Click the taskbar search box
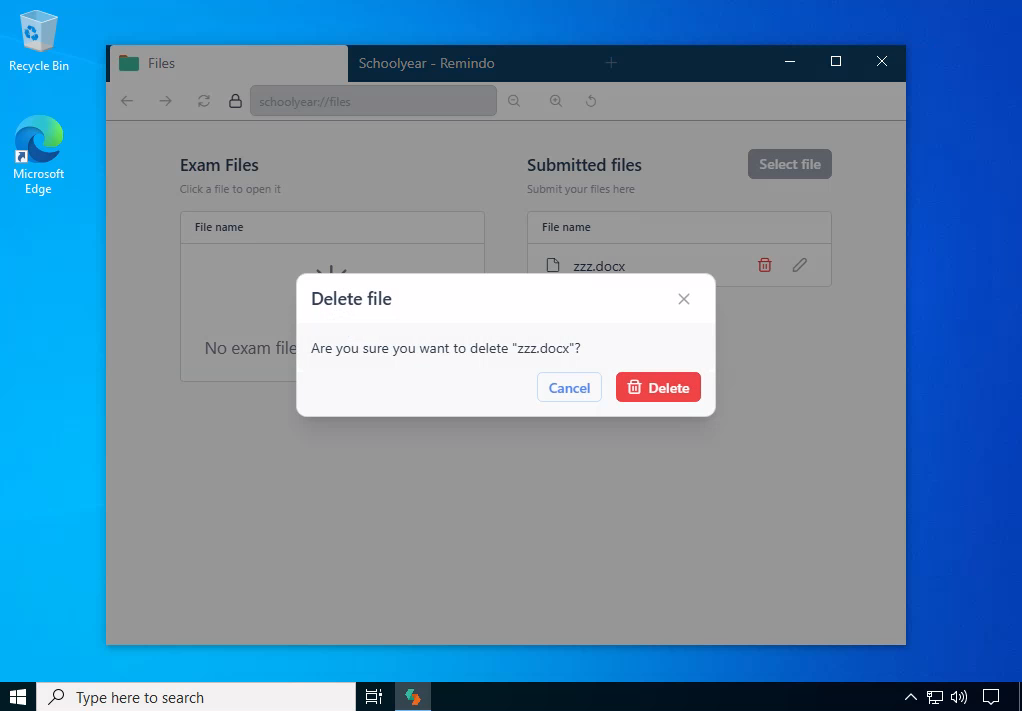 coord(196,697)
